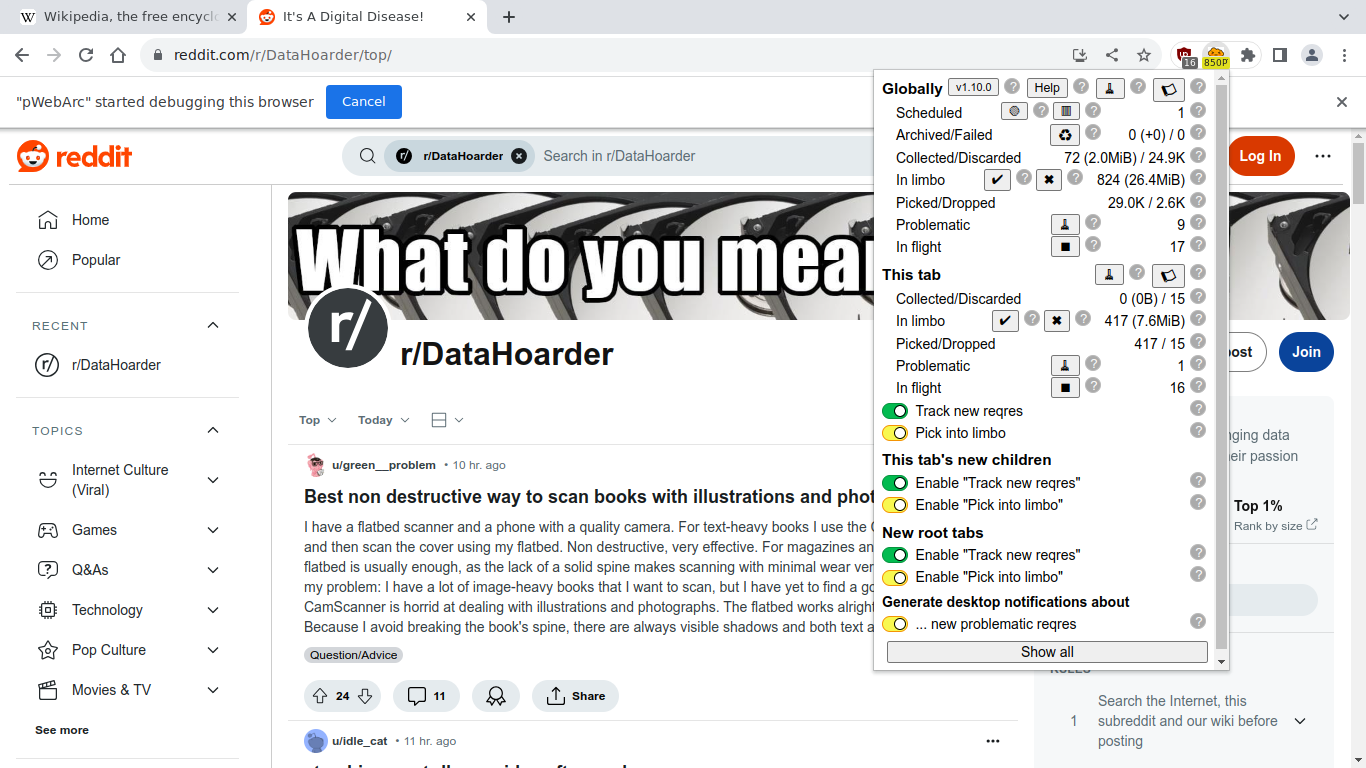Expand rule 1 in the subreddit rules
This screenshot has height=768, width=1366.
pos(1300,721)
